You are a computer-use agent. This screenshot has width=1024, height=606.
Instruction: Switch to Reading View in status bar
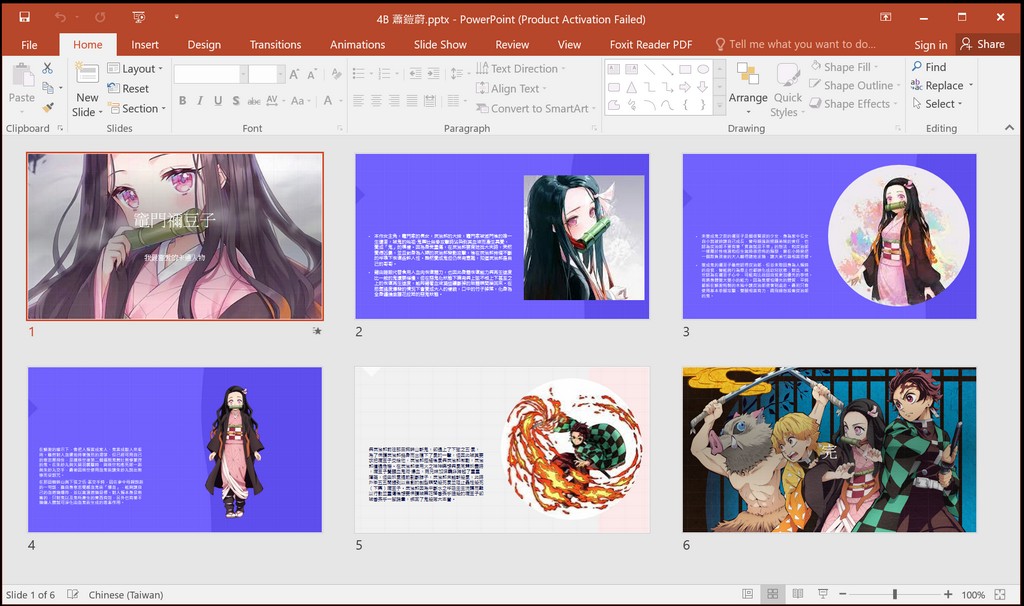pos(797,594)
